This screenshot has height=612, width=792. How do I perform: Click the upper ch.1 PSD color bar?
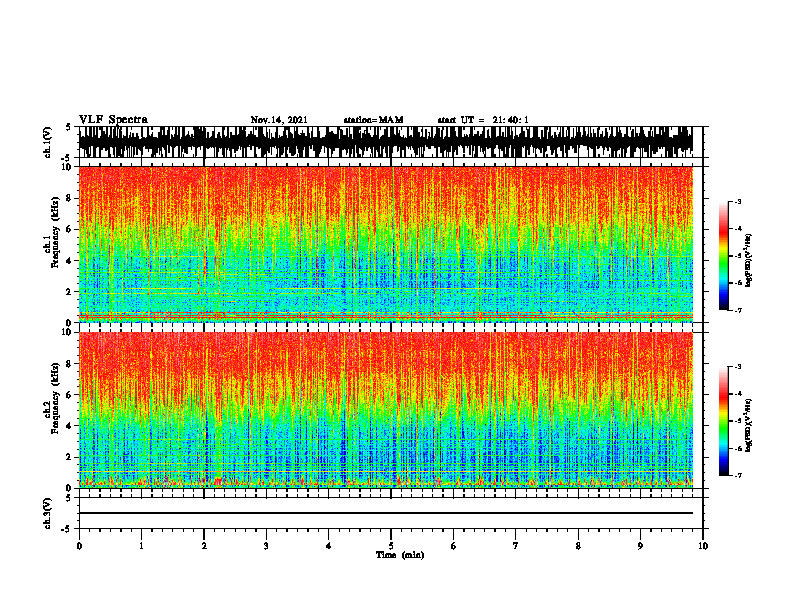724,256
